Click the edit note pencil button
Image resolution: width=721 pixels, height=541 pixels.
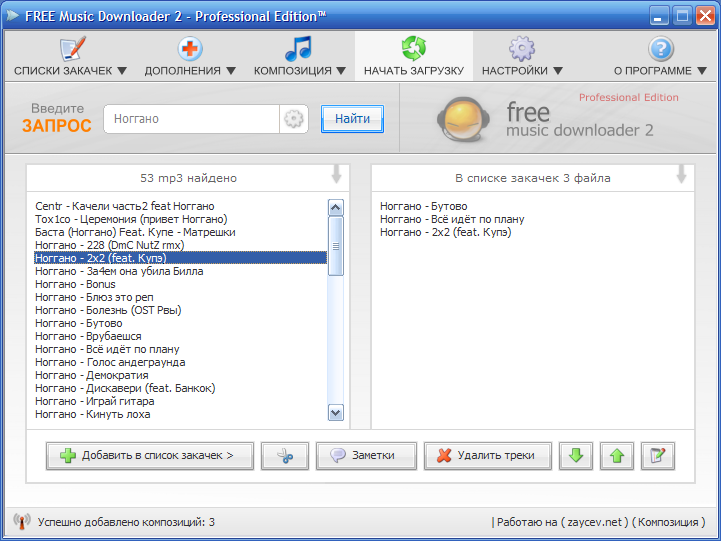tap(658, 456)
